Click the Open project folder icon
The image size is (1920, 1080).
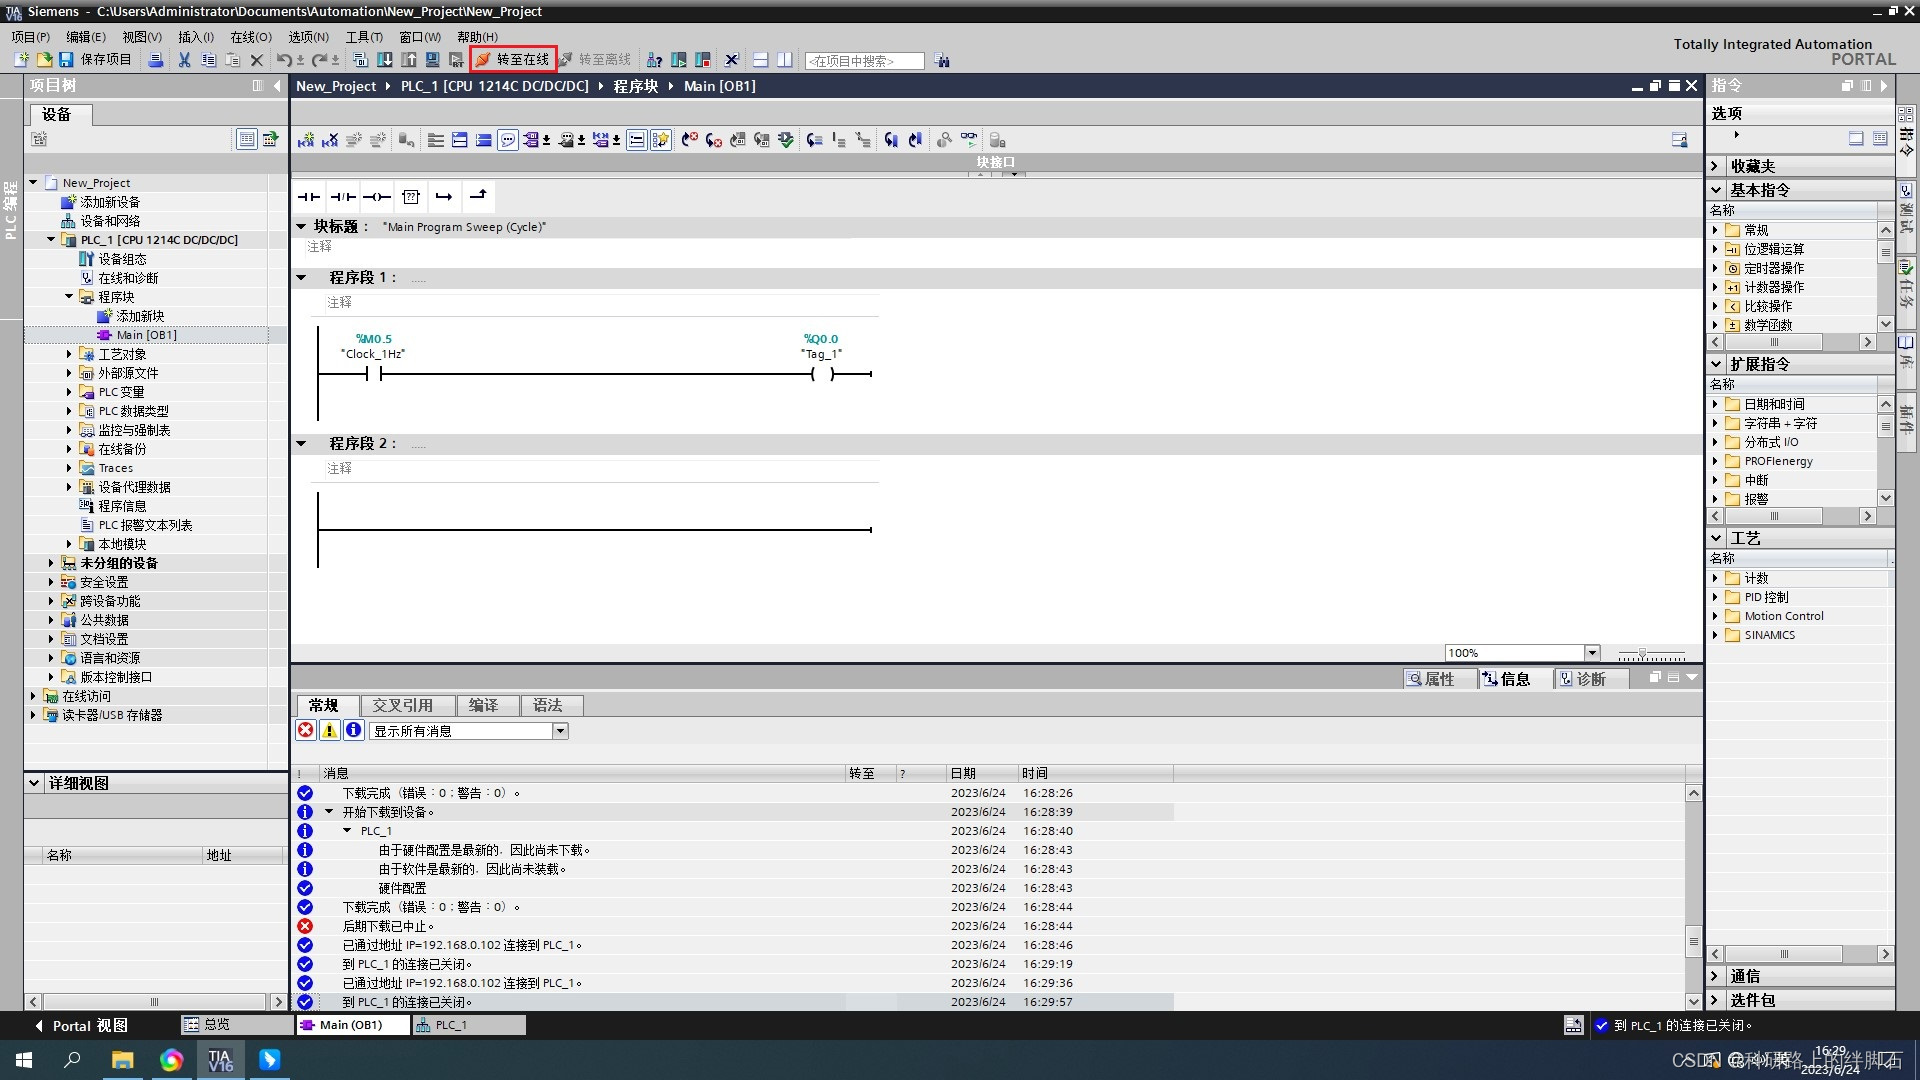(x=44, y=60)
